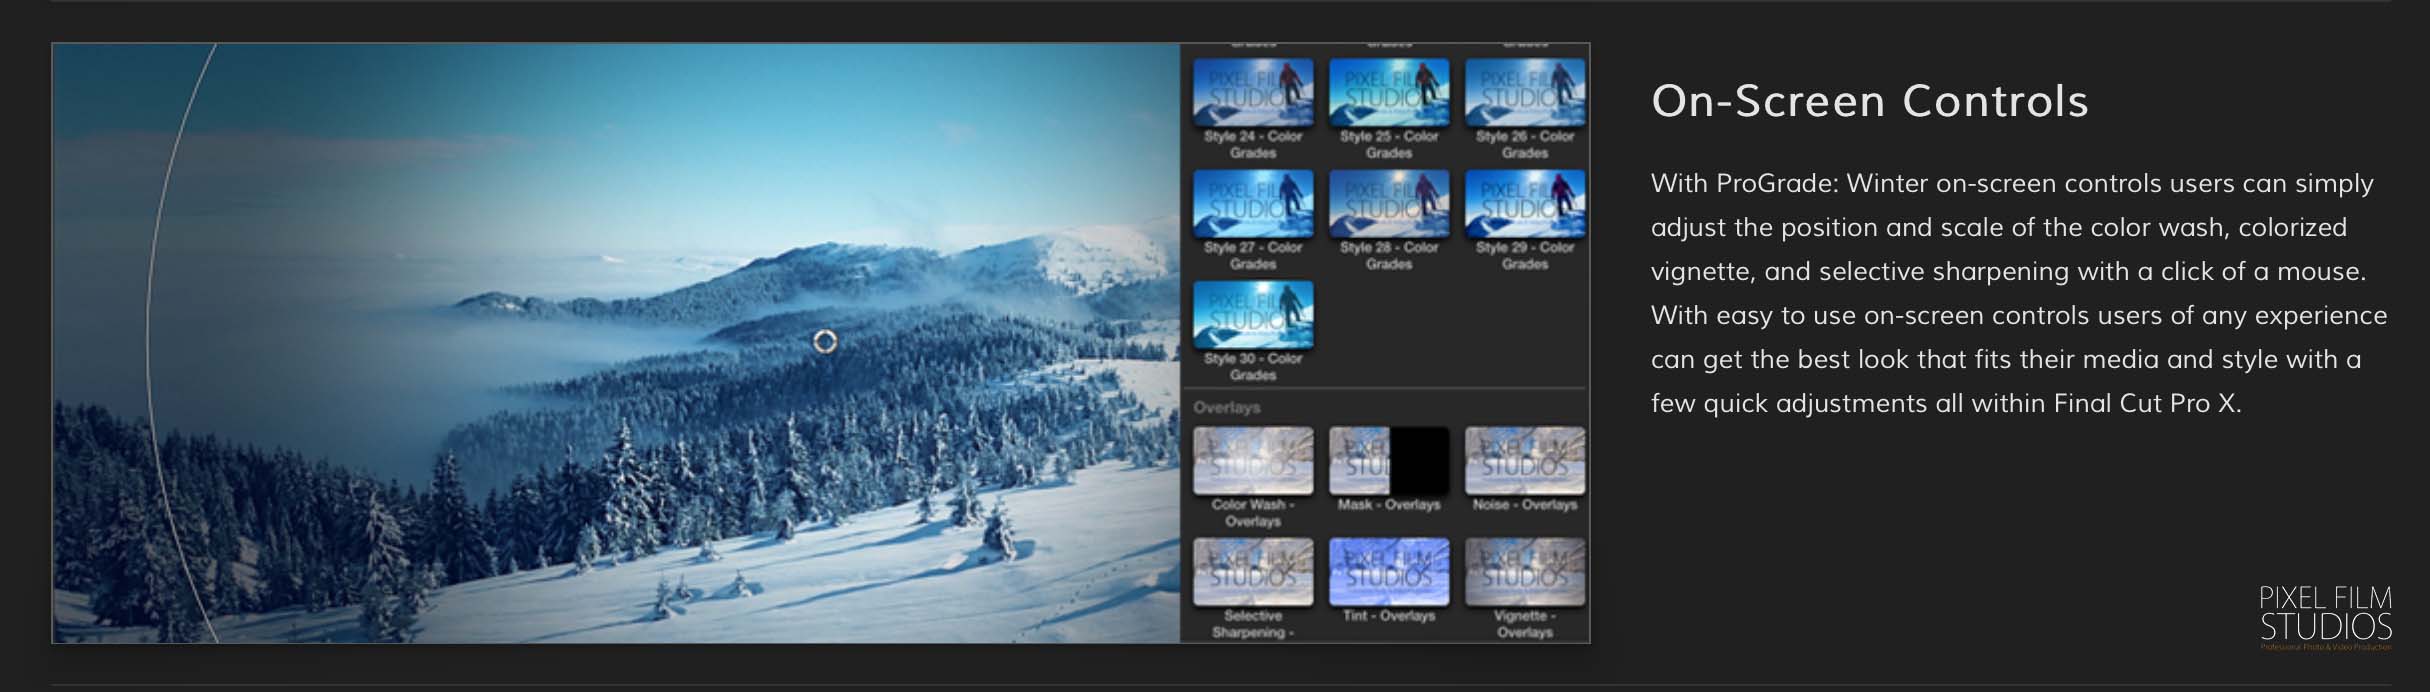This screenshot has width=2430, height=692.
Task: Click the Tint - Overlays label text
Action: (x=1389, y=616)
